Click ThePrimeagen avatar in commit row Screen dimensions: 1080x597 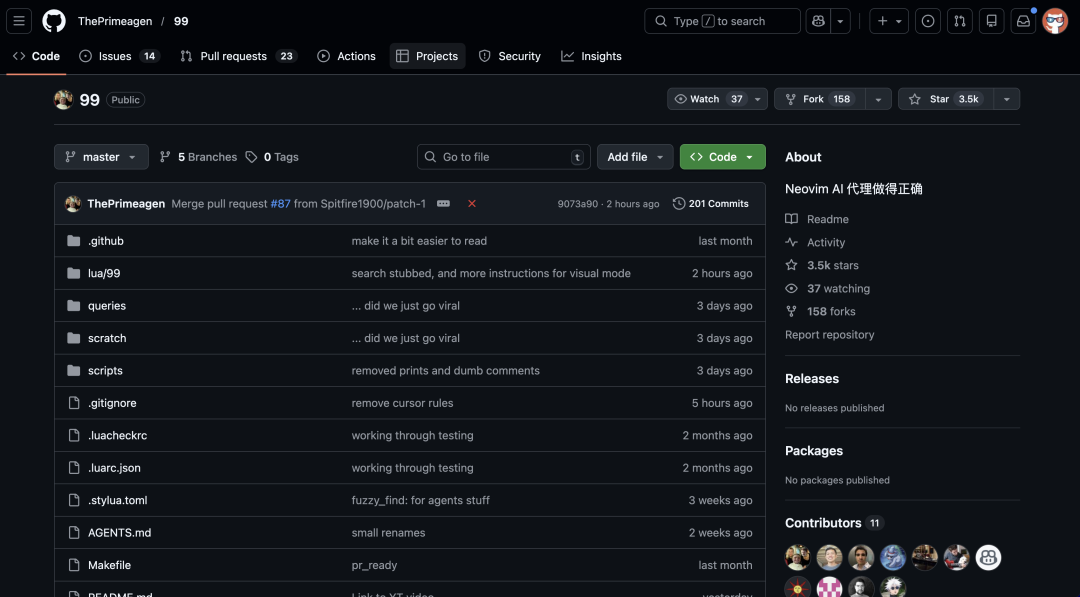coord(73,204)
